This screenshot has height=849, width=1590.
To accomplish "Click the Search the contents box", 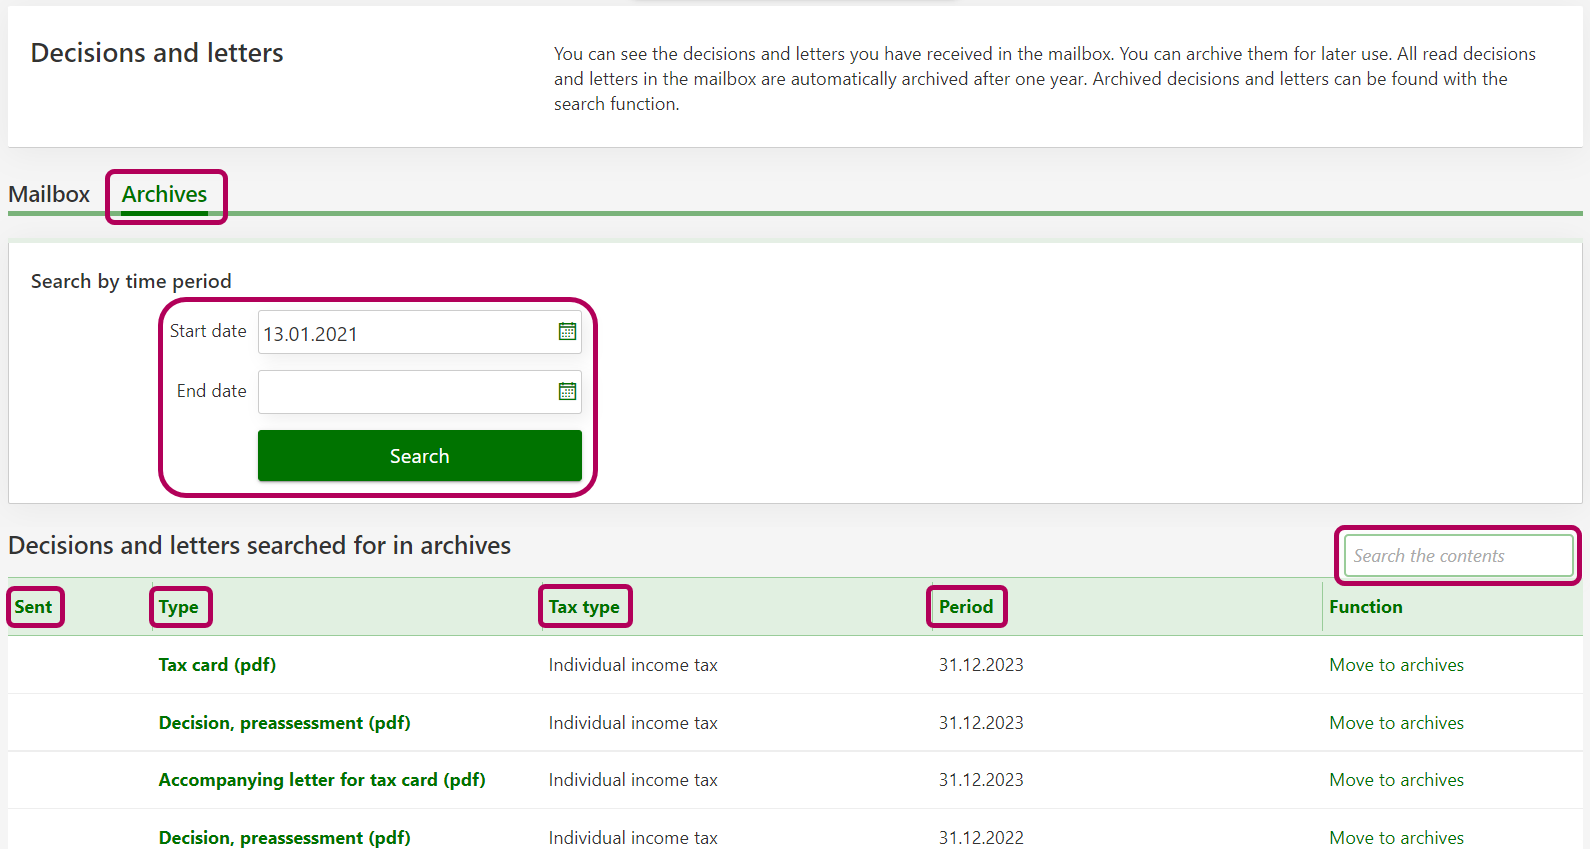I will point(1457,556).
